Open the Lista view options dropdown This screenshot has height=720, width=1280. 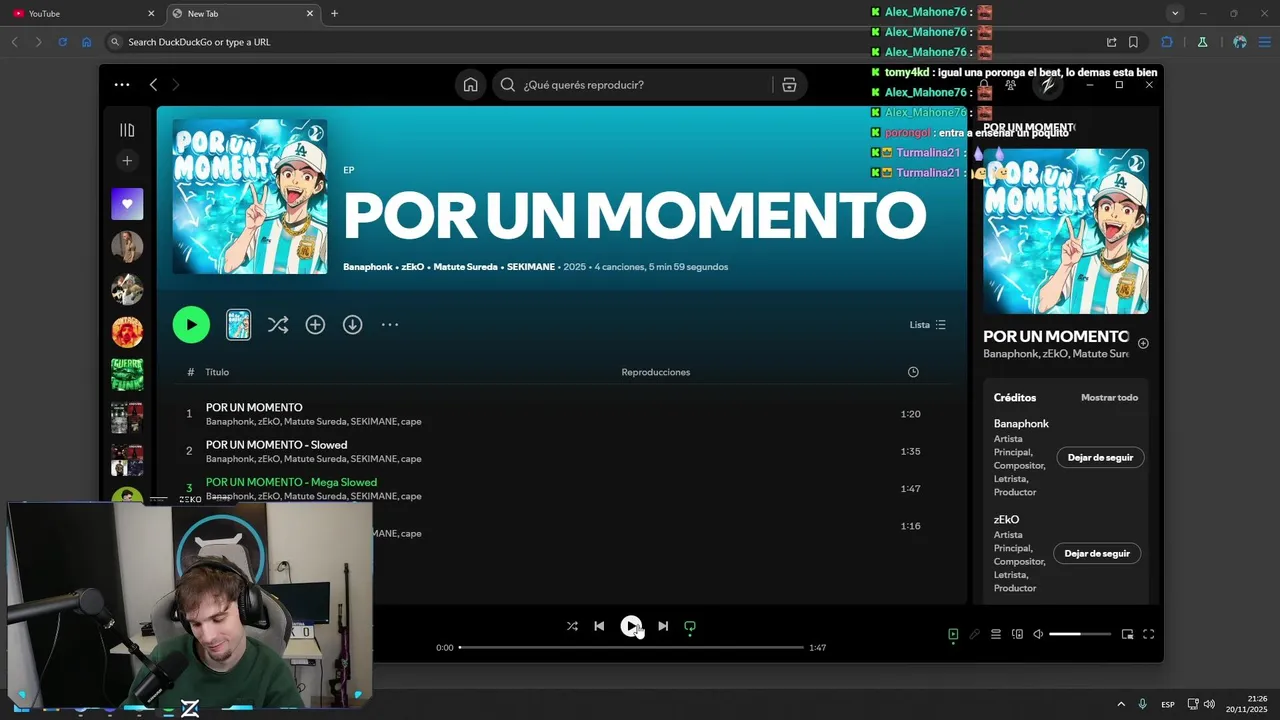tap(927, 325)
